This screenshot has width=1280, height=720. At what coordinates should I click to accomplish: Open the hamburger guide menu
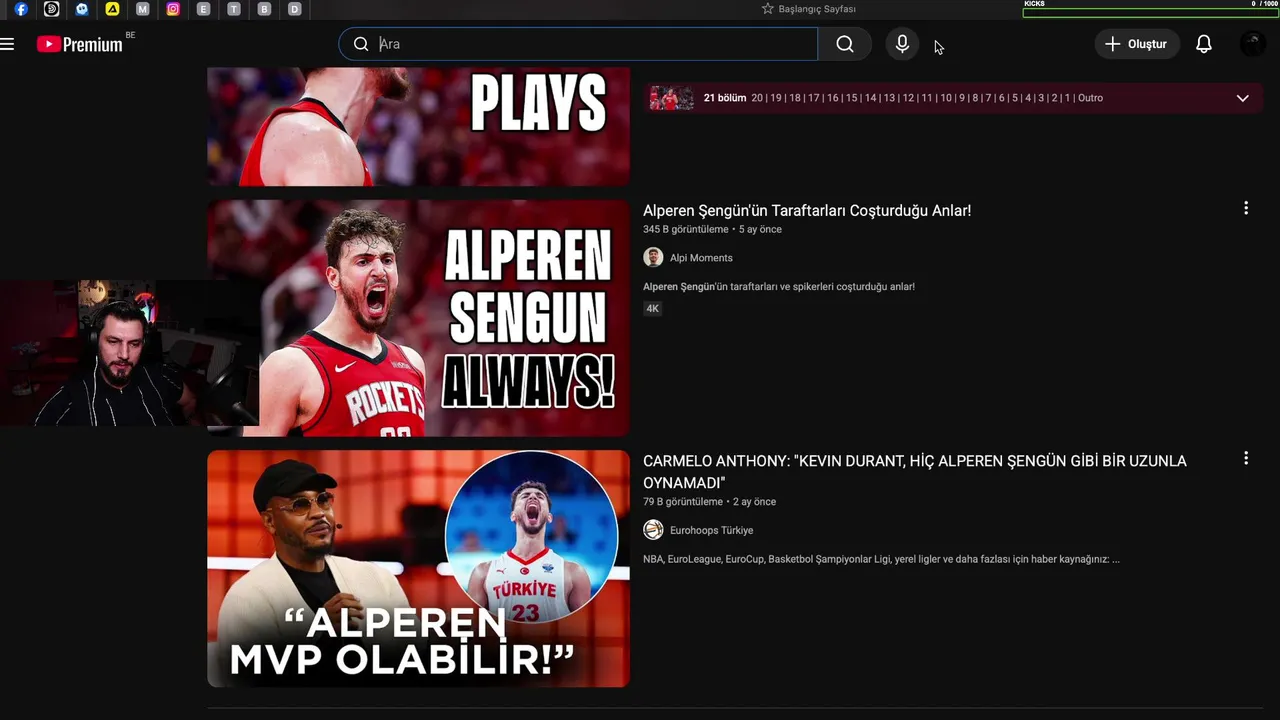[8, 44]
